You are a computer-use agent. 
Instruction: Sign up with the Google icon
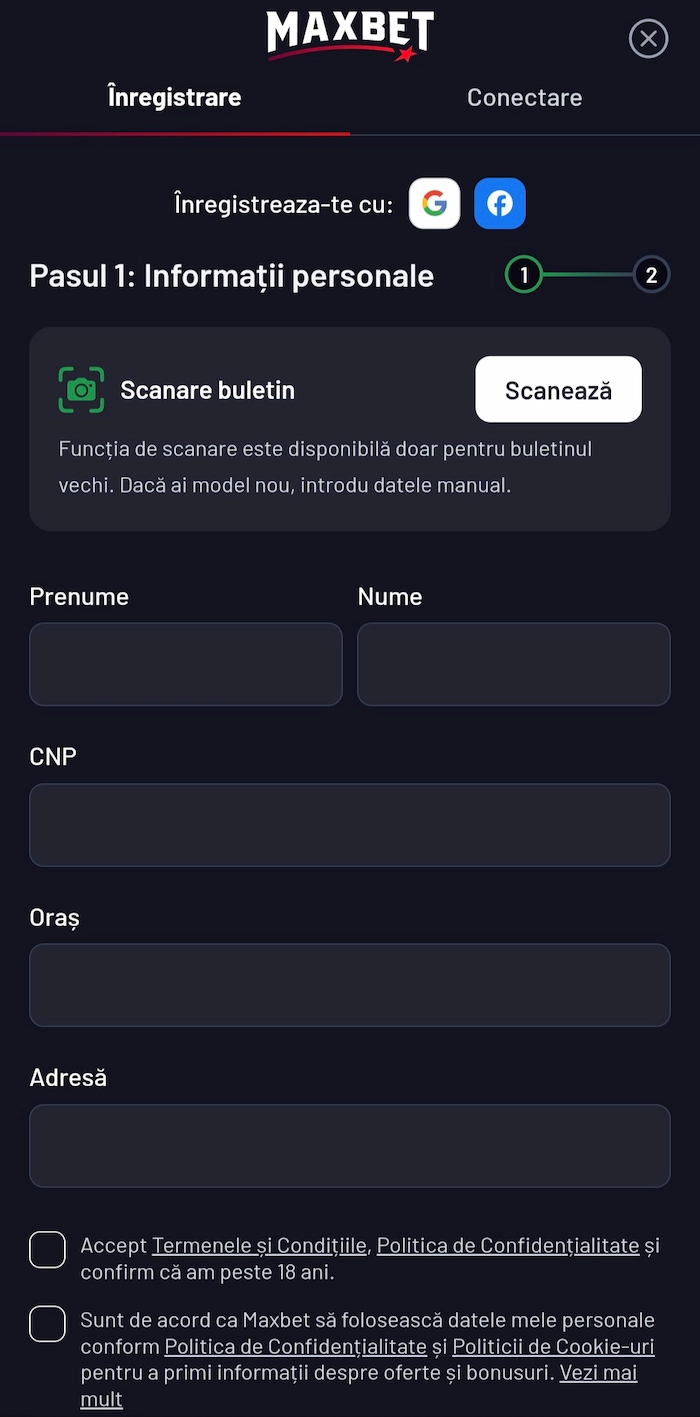[434, 203]
